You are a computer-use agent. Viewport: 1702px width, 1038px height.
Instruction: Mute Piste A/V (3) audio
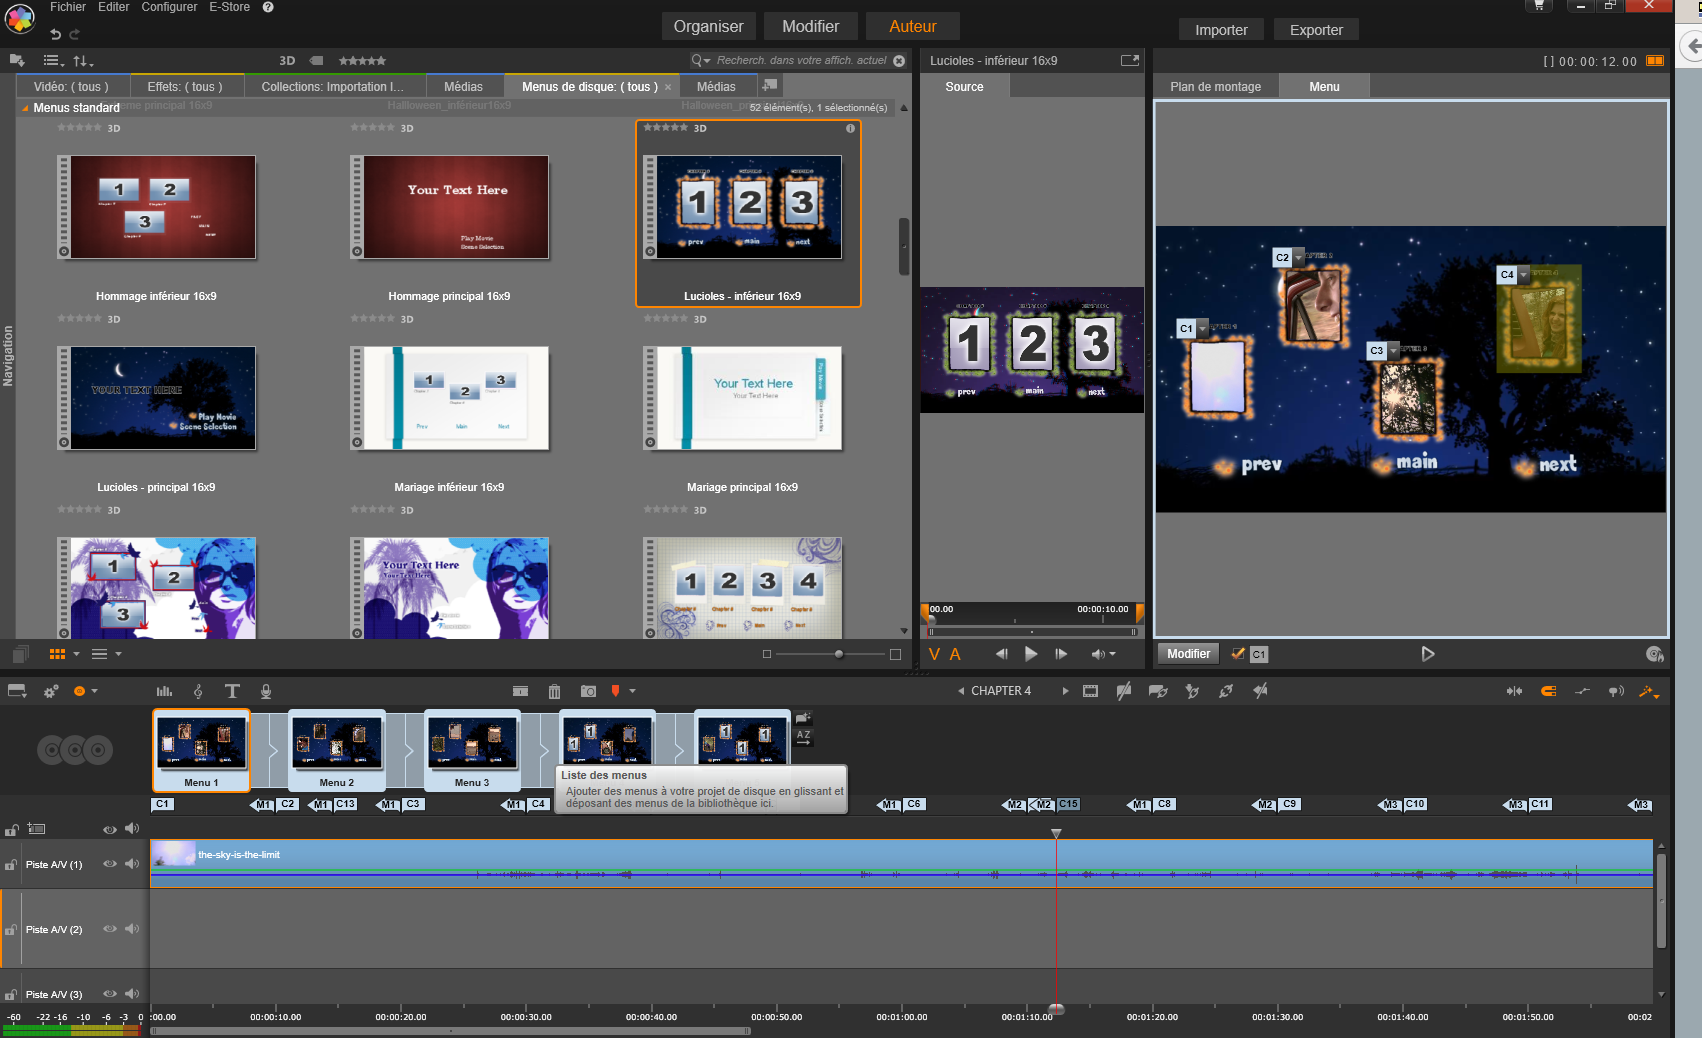pyautogui.click(x=132, y=994)
